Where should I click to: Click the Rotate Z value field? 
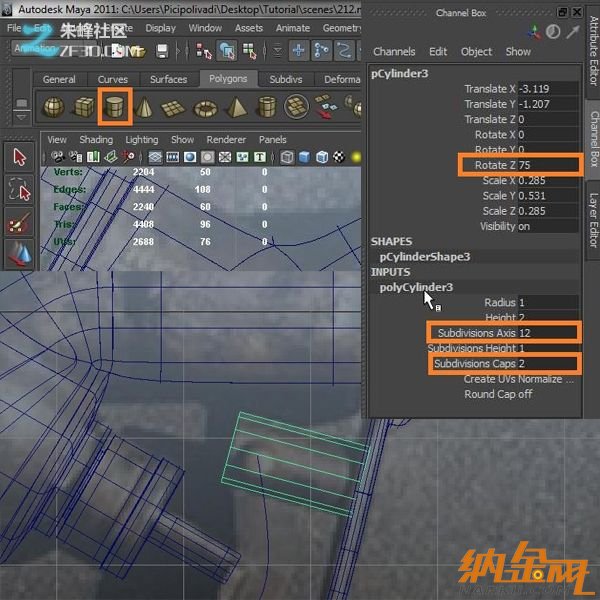point(546,165)
